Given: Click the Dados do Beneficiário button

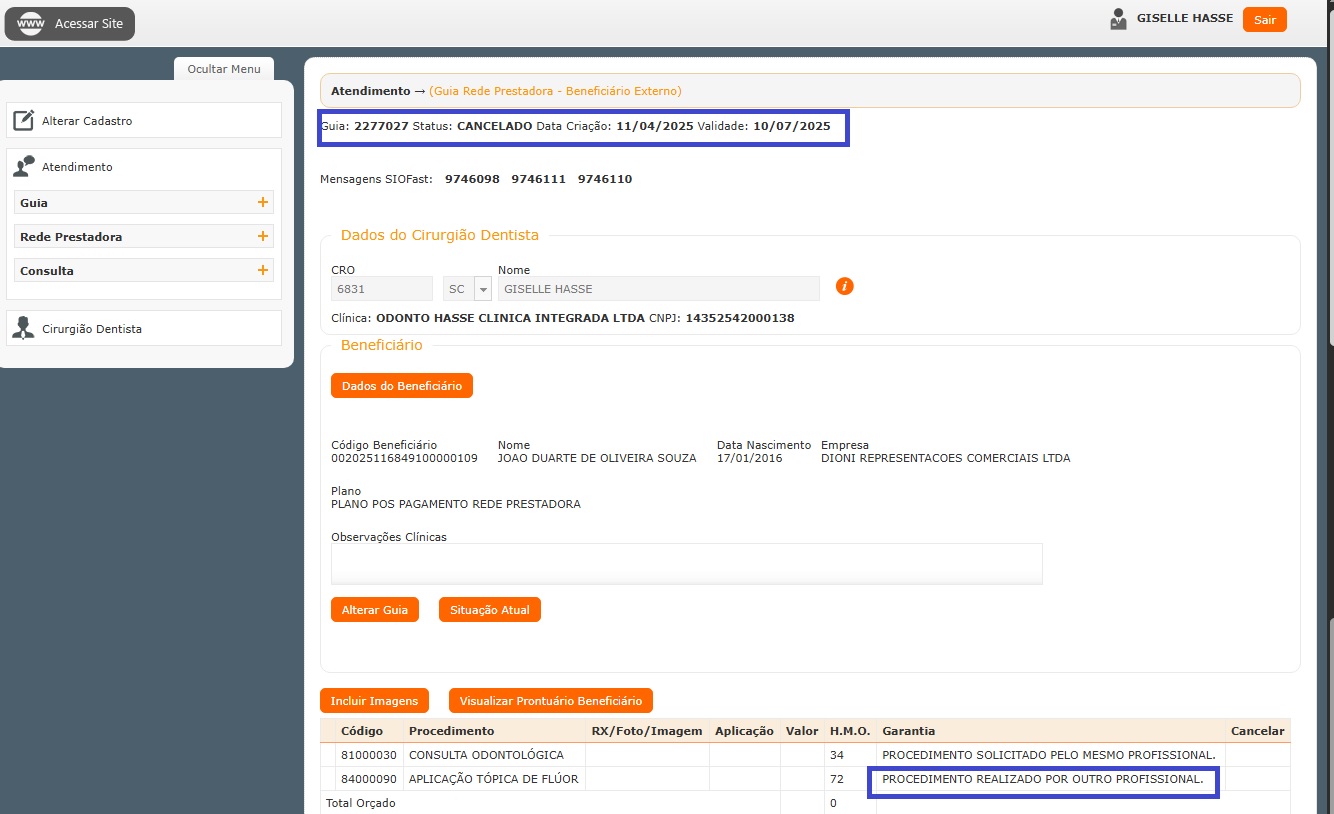Looking at the screenshot, I should 401,386.
